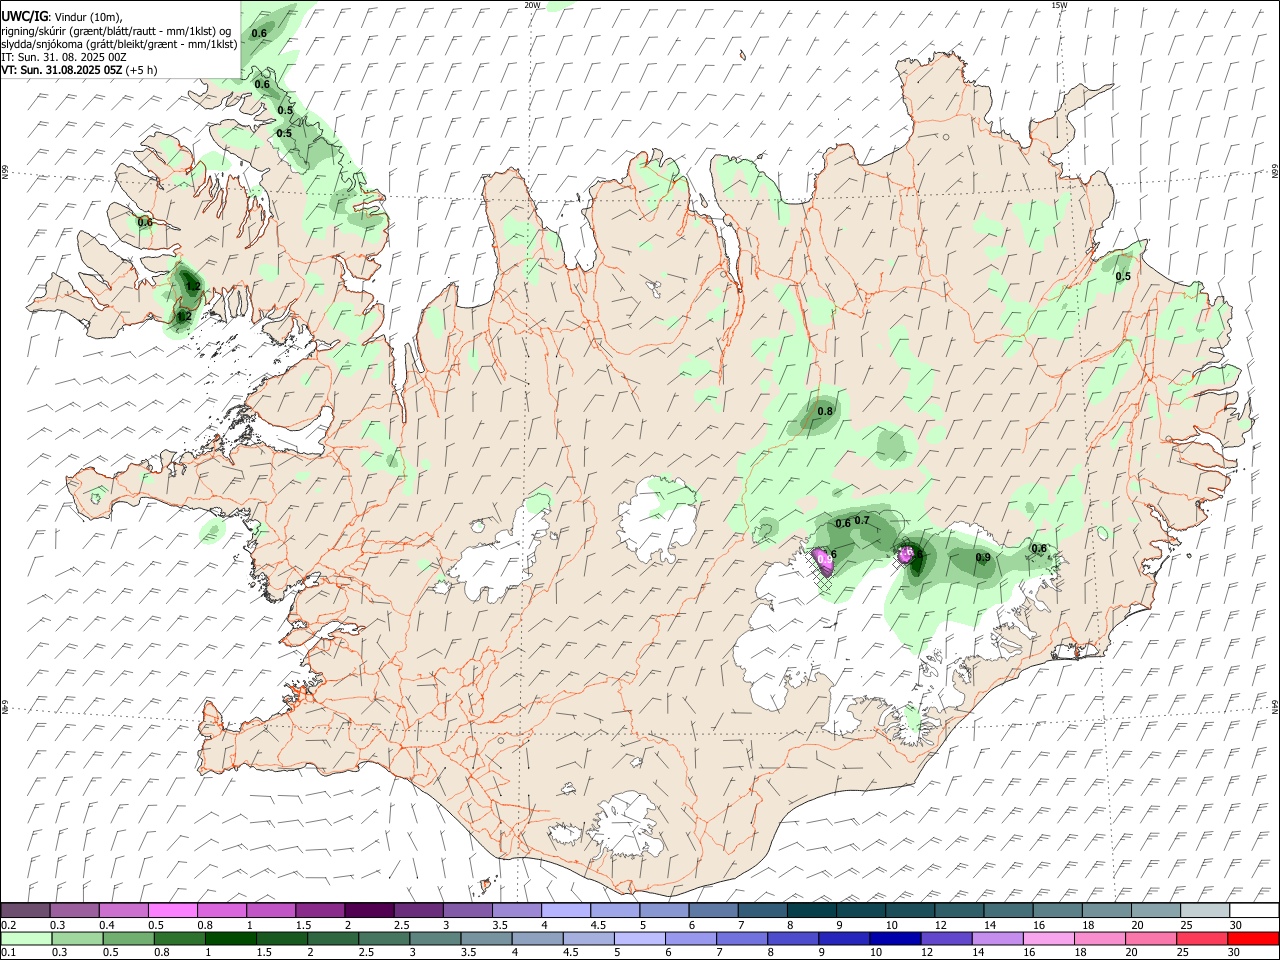Click the '0.8' precipitation value in the central highlands
This screenshot has width=1280, height=960.
coord(825,411)
